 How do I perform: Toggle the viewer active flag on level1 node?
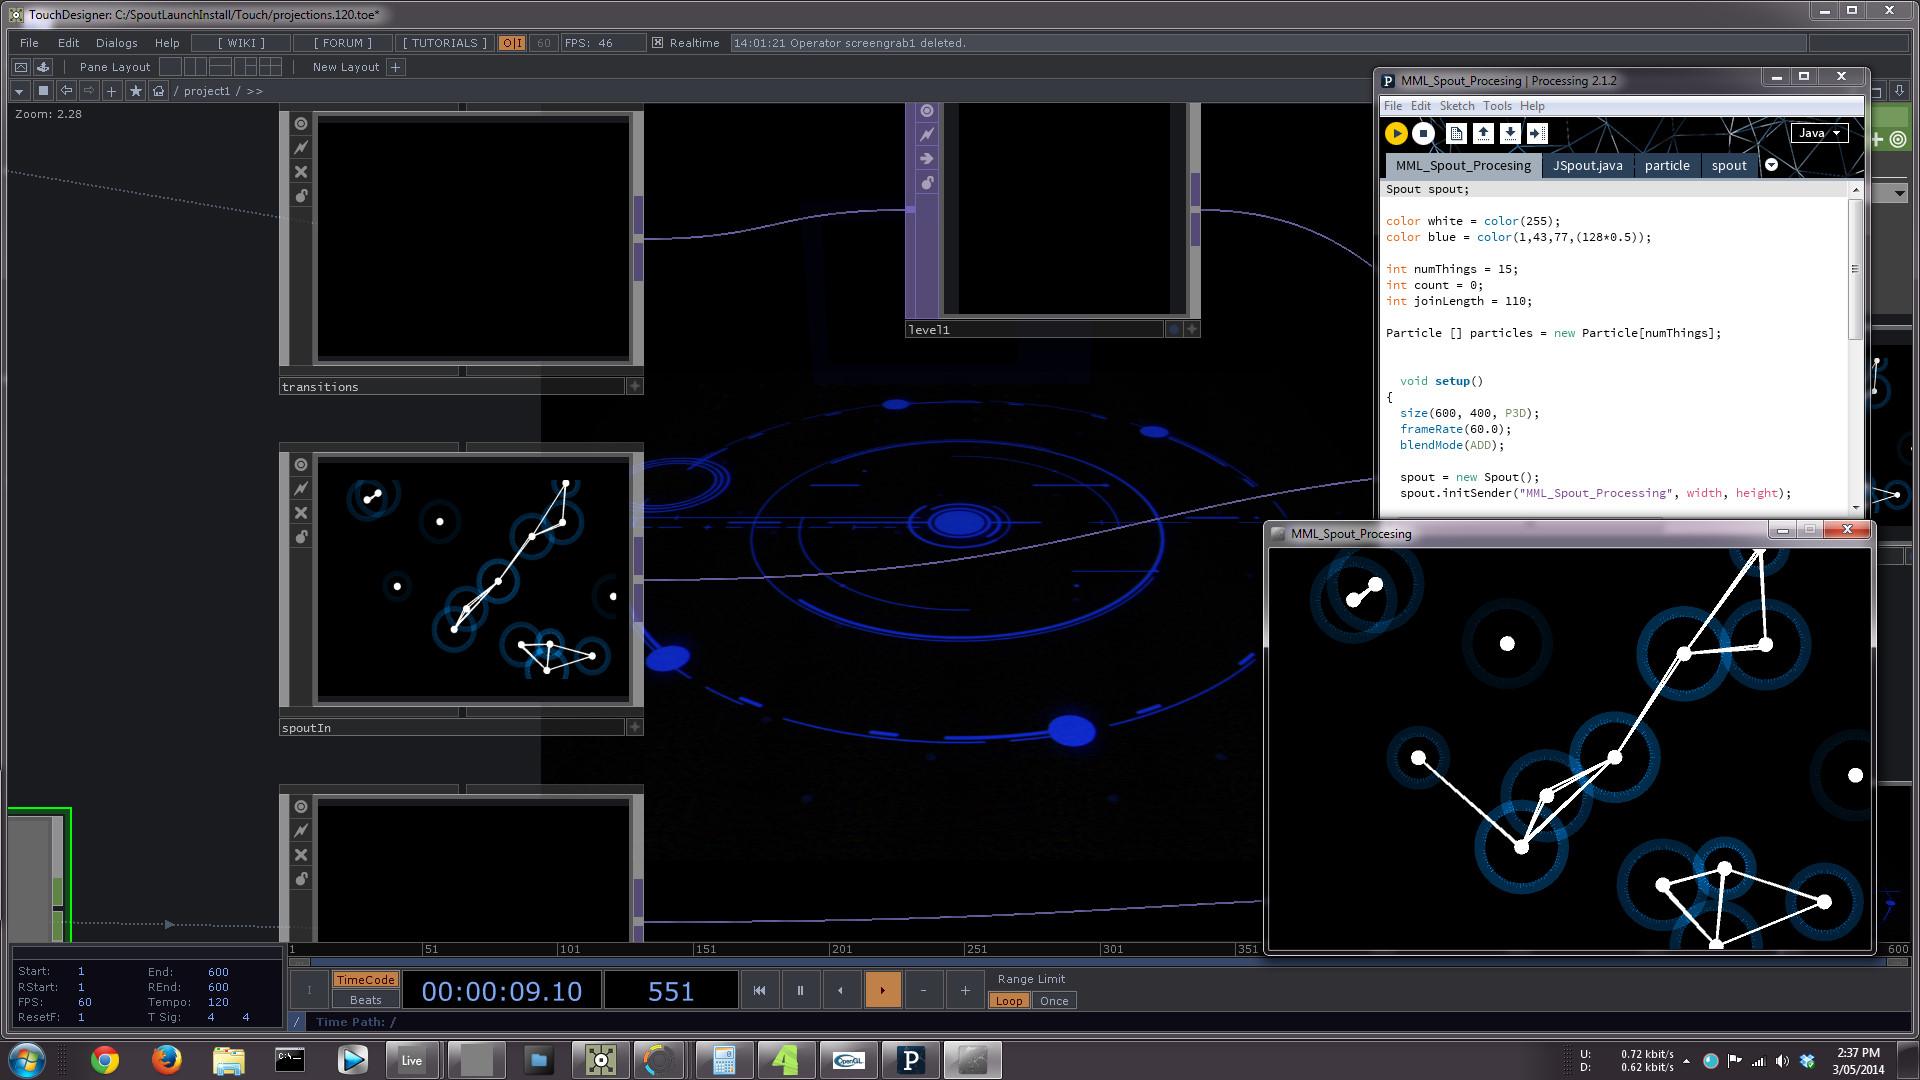click(x=927, y=111)
